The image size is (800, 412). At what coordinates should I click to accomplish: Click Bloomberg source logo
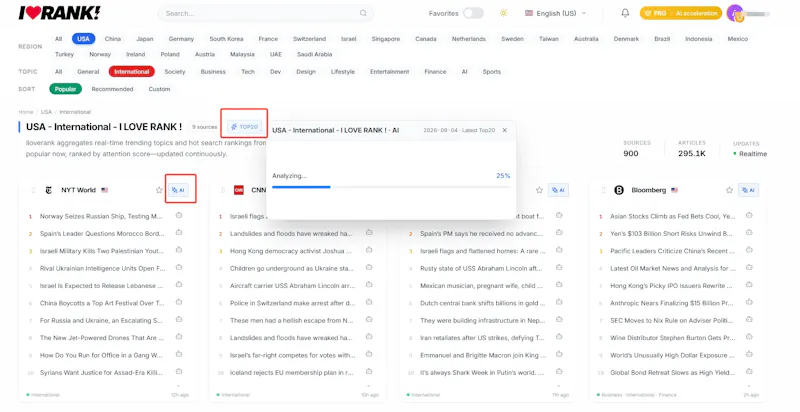coord(619,190)
